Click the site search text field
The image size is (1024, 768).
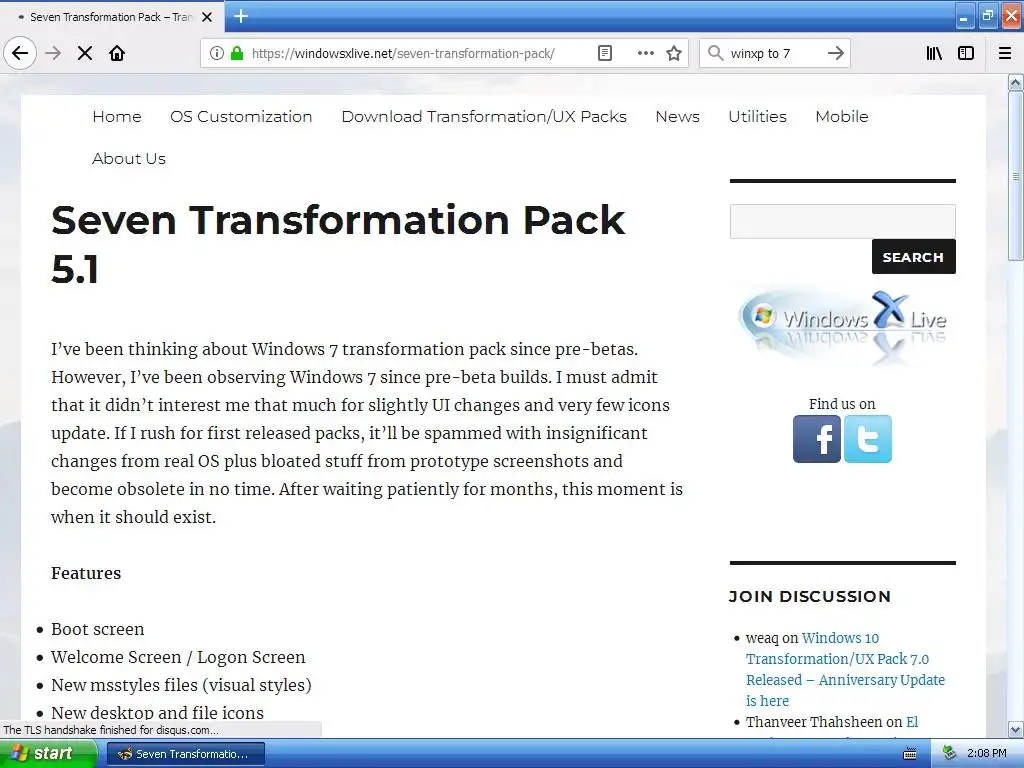pyautogui.click(x=842, y=221)
